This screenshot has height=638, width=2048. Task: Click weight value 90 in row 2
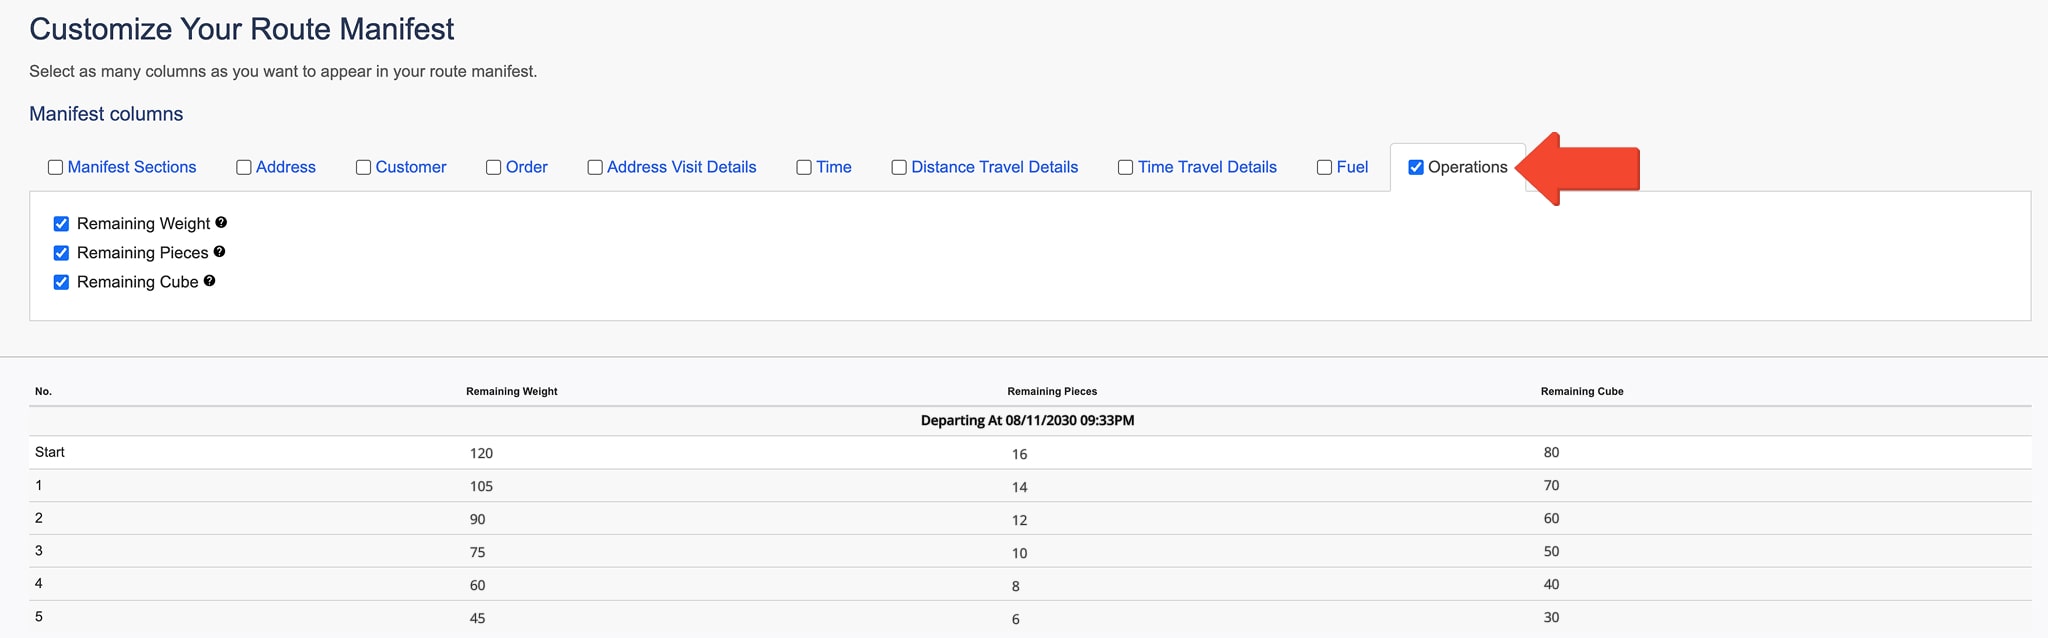coord(478,519)
